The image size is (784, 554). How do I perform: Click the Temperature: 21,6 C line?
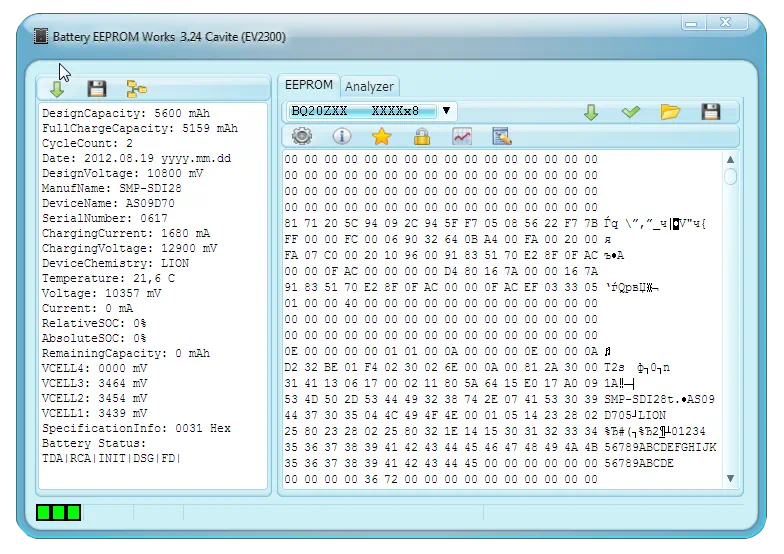click(x=108, y=278)
